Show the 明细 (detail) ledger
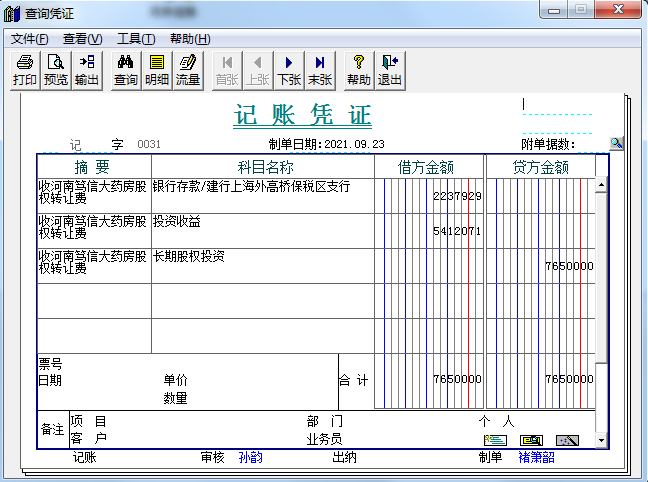Viewport: 648px width, 482px height. (x=157, y=70)
